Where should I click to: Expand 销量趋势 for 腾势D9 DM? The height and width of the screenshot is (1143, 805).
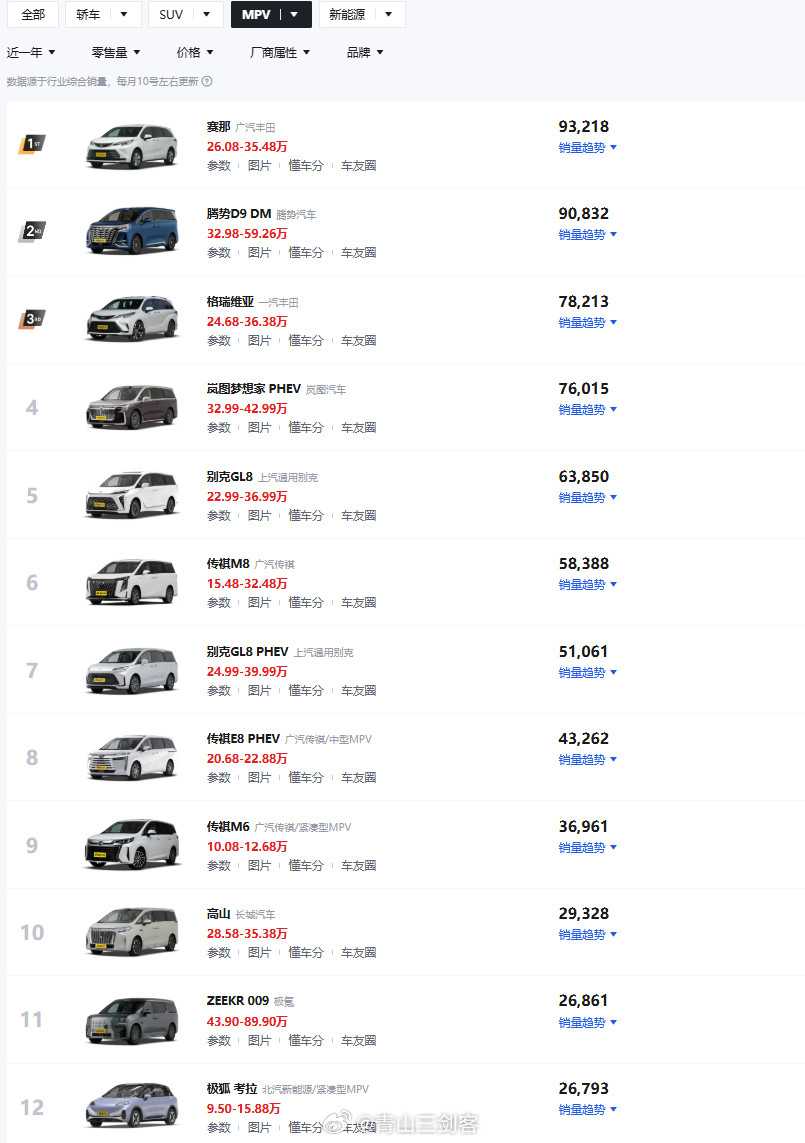coord(588,234)
